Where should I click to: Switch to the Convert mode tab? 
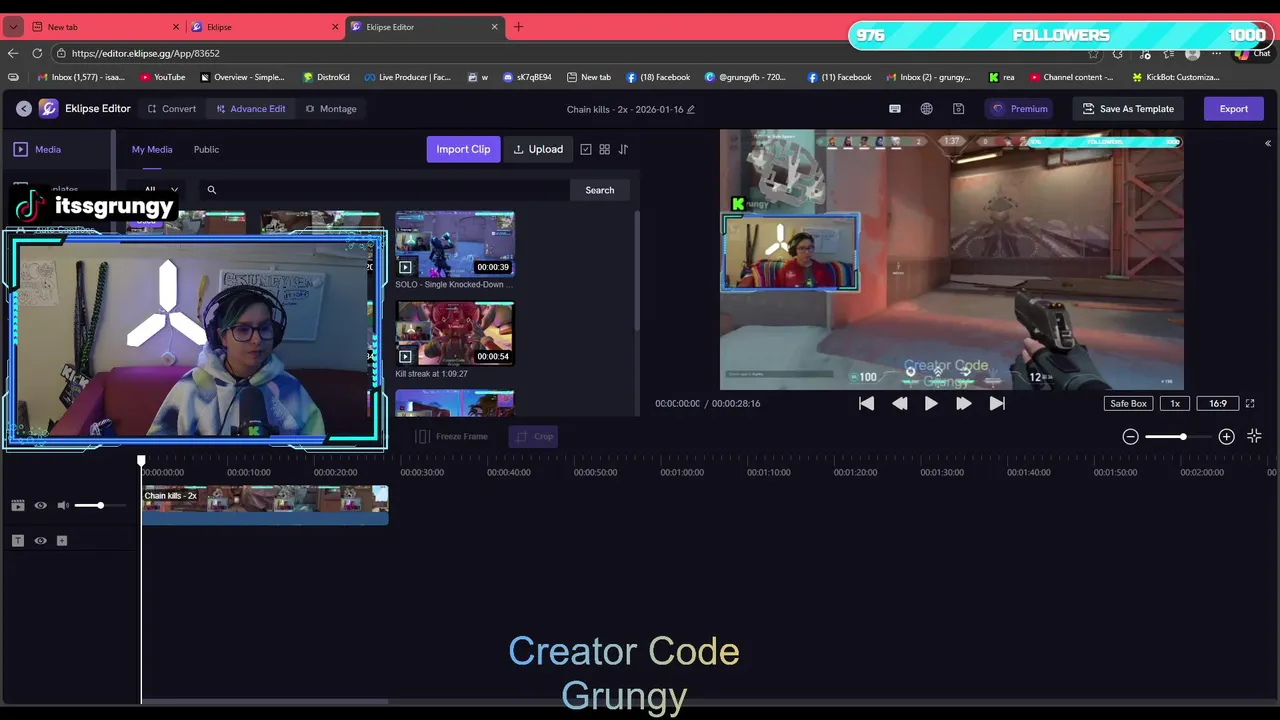pos(171,109)
